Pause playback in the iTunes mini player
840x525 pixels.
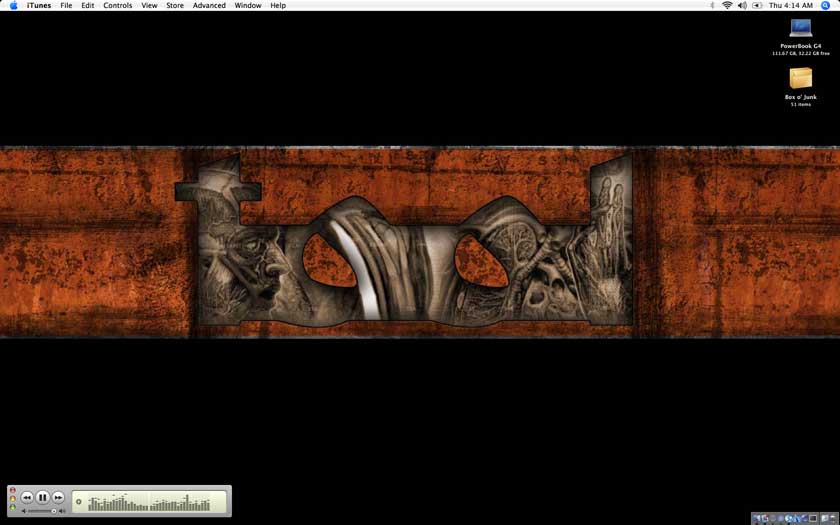pos(42,497)
